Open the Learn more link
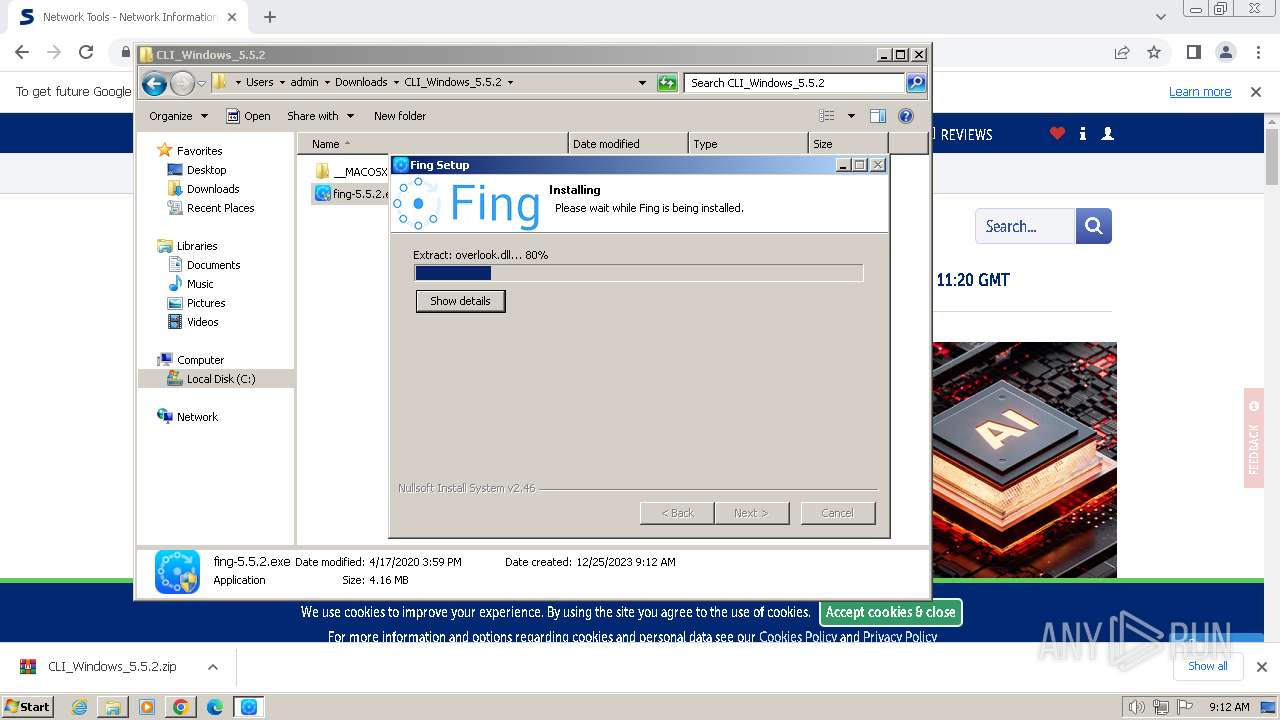Image resolution: width=1280 pixels, height=720 pixels. (x=1200, y=92)
